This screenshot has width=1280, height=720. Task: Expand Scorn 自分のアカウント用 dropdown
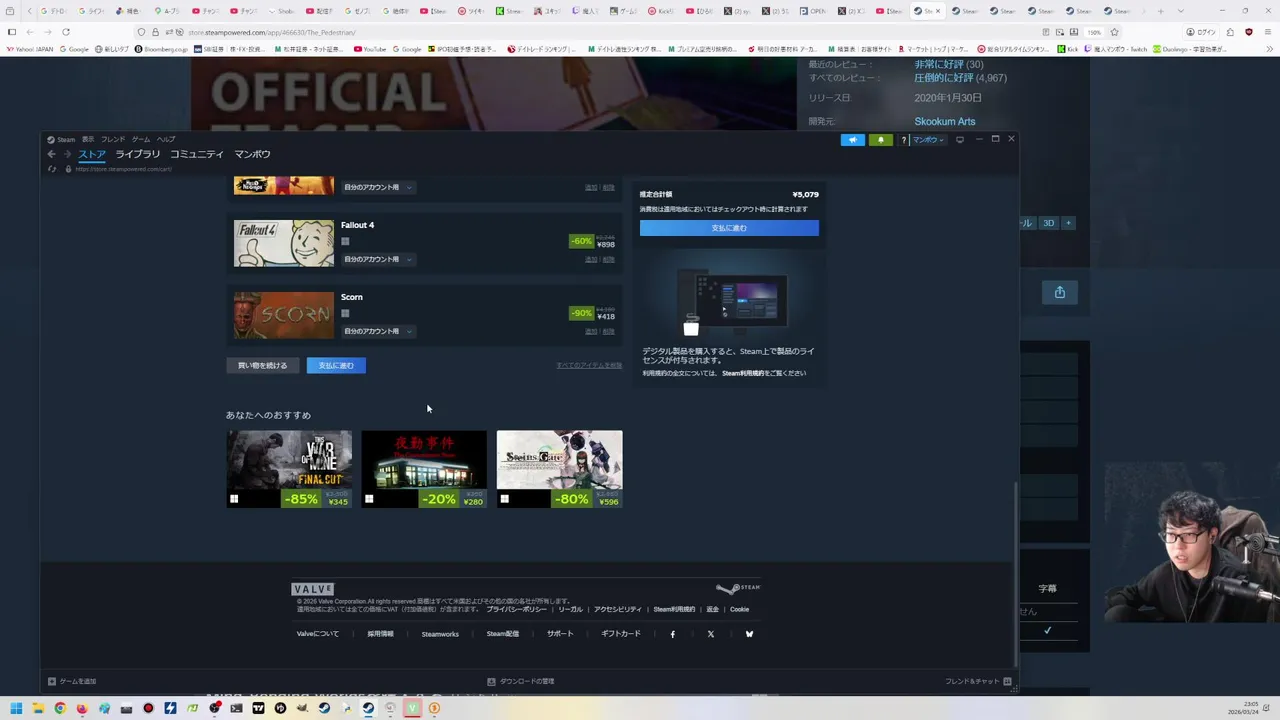pyautogui.click(x=378, y=332)
